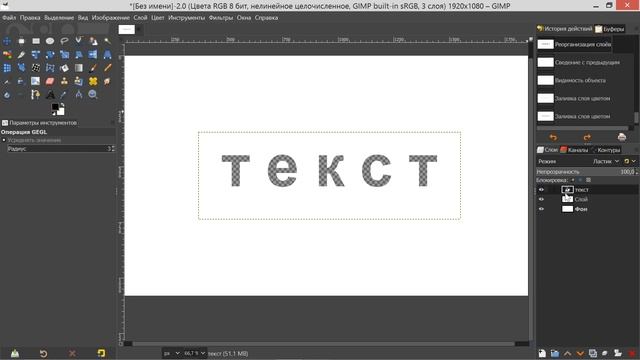Screen dimensions: 640x360
Task: Click the Непрозрачность opacity slider
Action: tap(587, 172)
